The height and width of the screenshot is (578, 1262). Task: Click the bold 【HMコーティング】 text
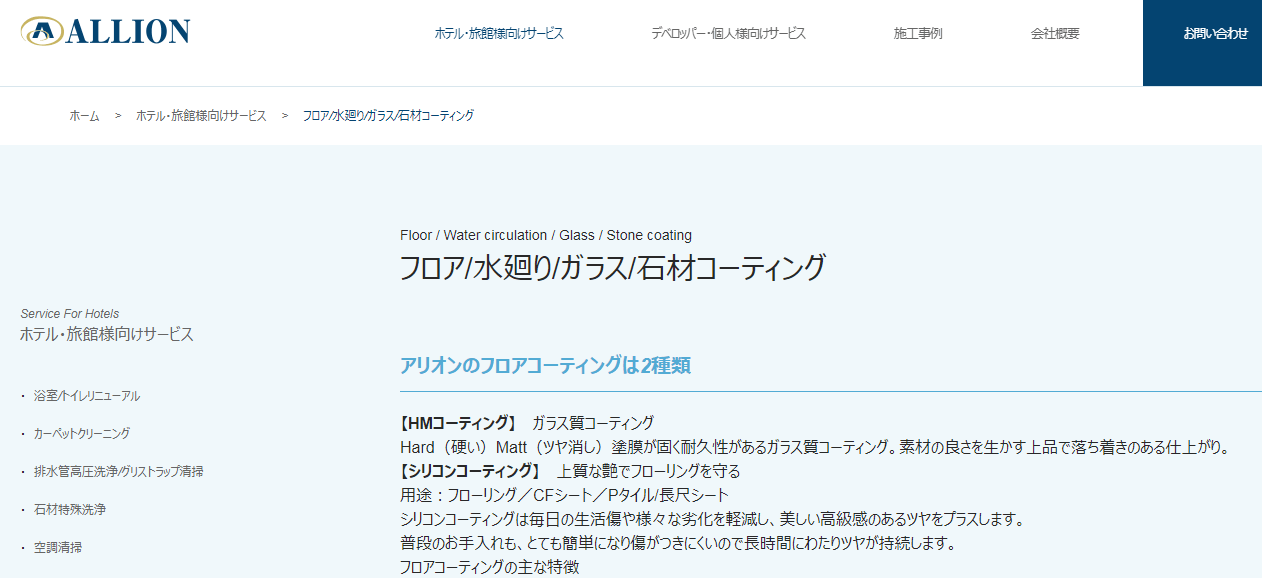tap(458, 423)
